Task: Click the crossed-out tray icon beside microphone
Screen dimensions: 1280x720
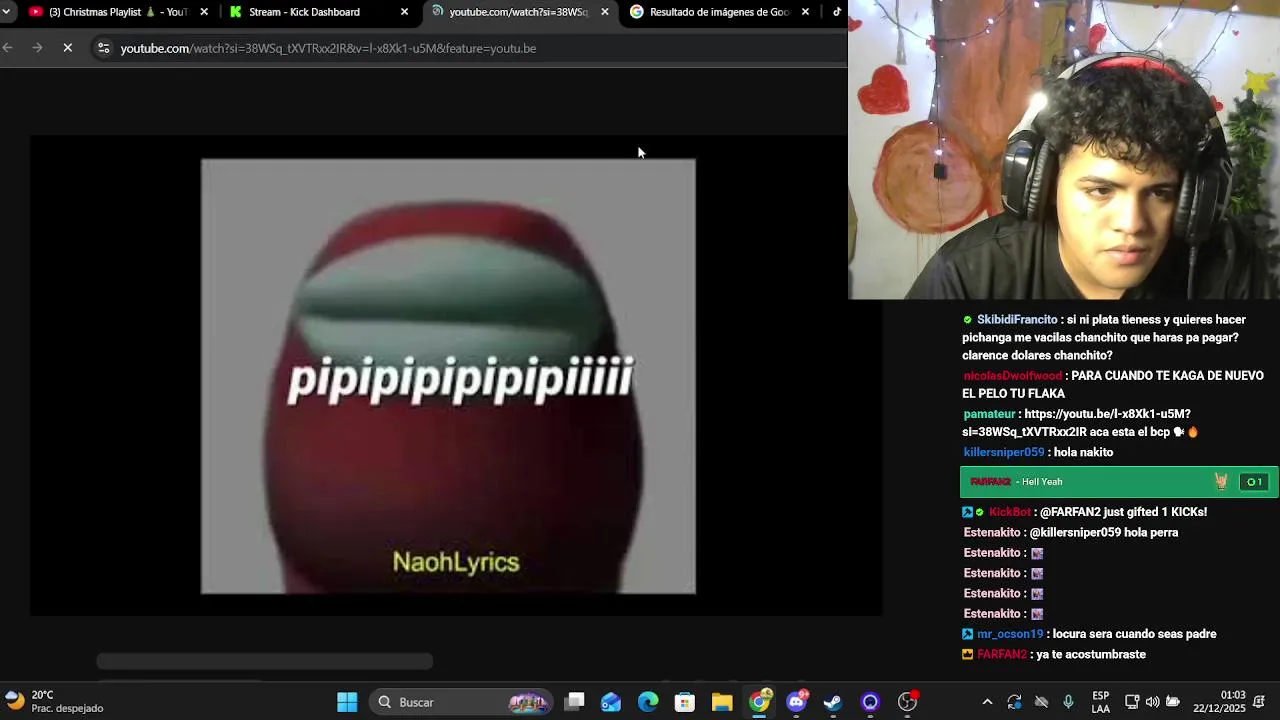Action: (1041, 702)
